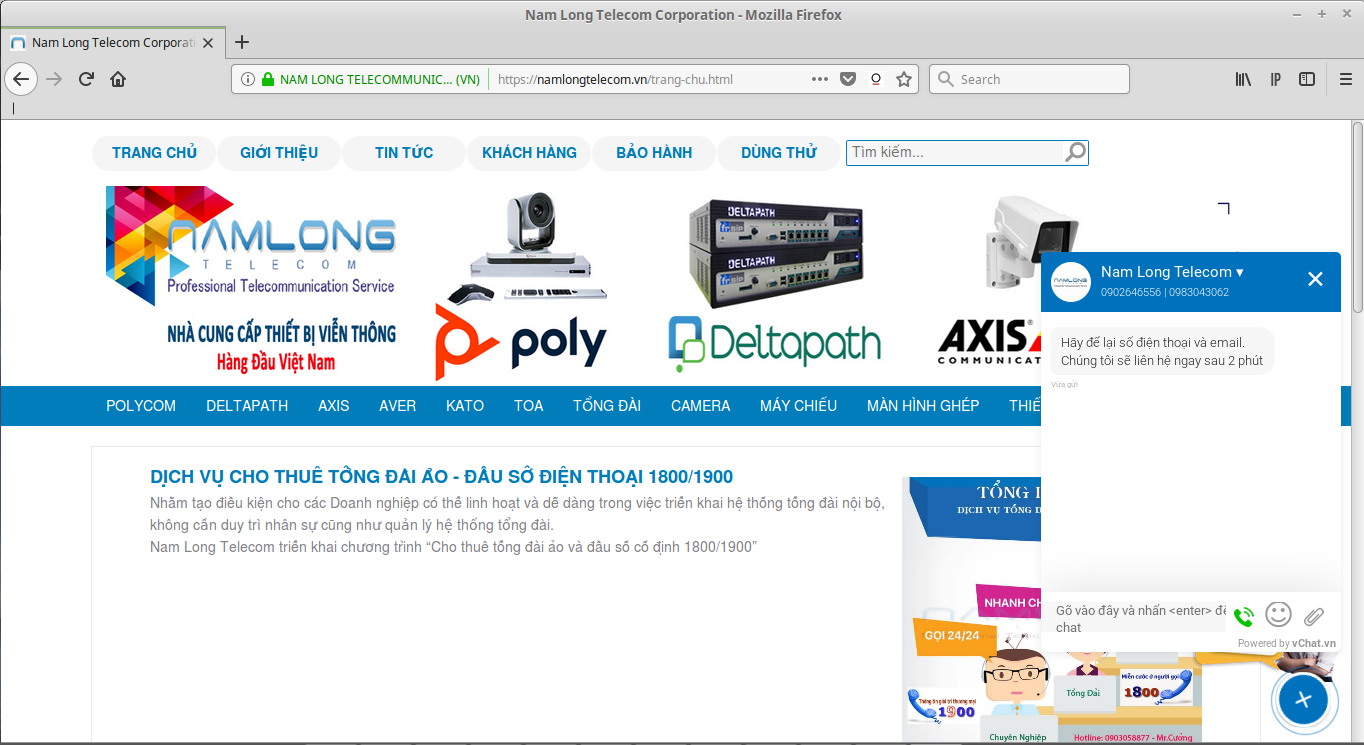Close the Nam Long Telecom tab
The width and height of the screenshot is (1364, 745).
click(208, 43)
